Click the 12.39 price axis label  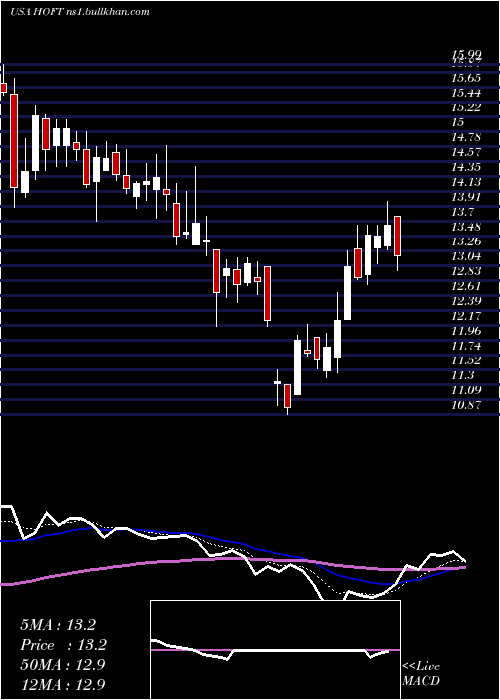click(466, 301)
